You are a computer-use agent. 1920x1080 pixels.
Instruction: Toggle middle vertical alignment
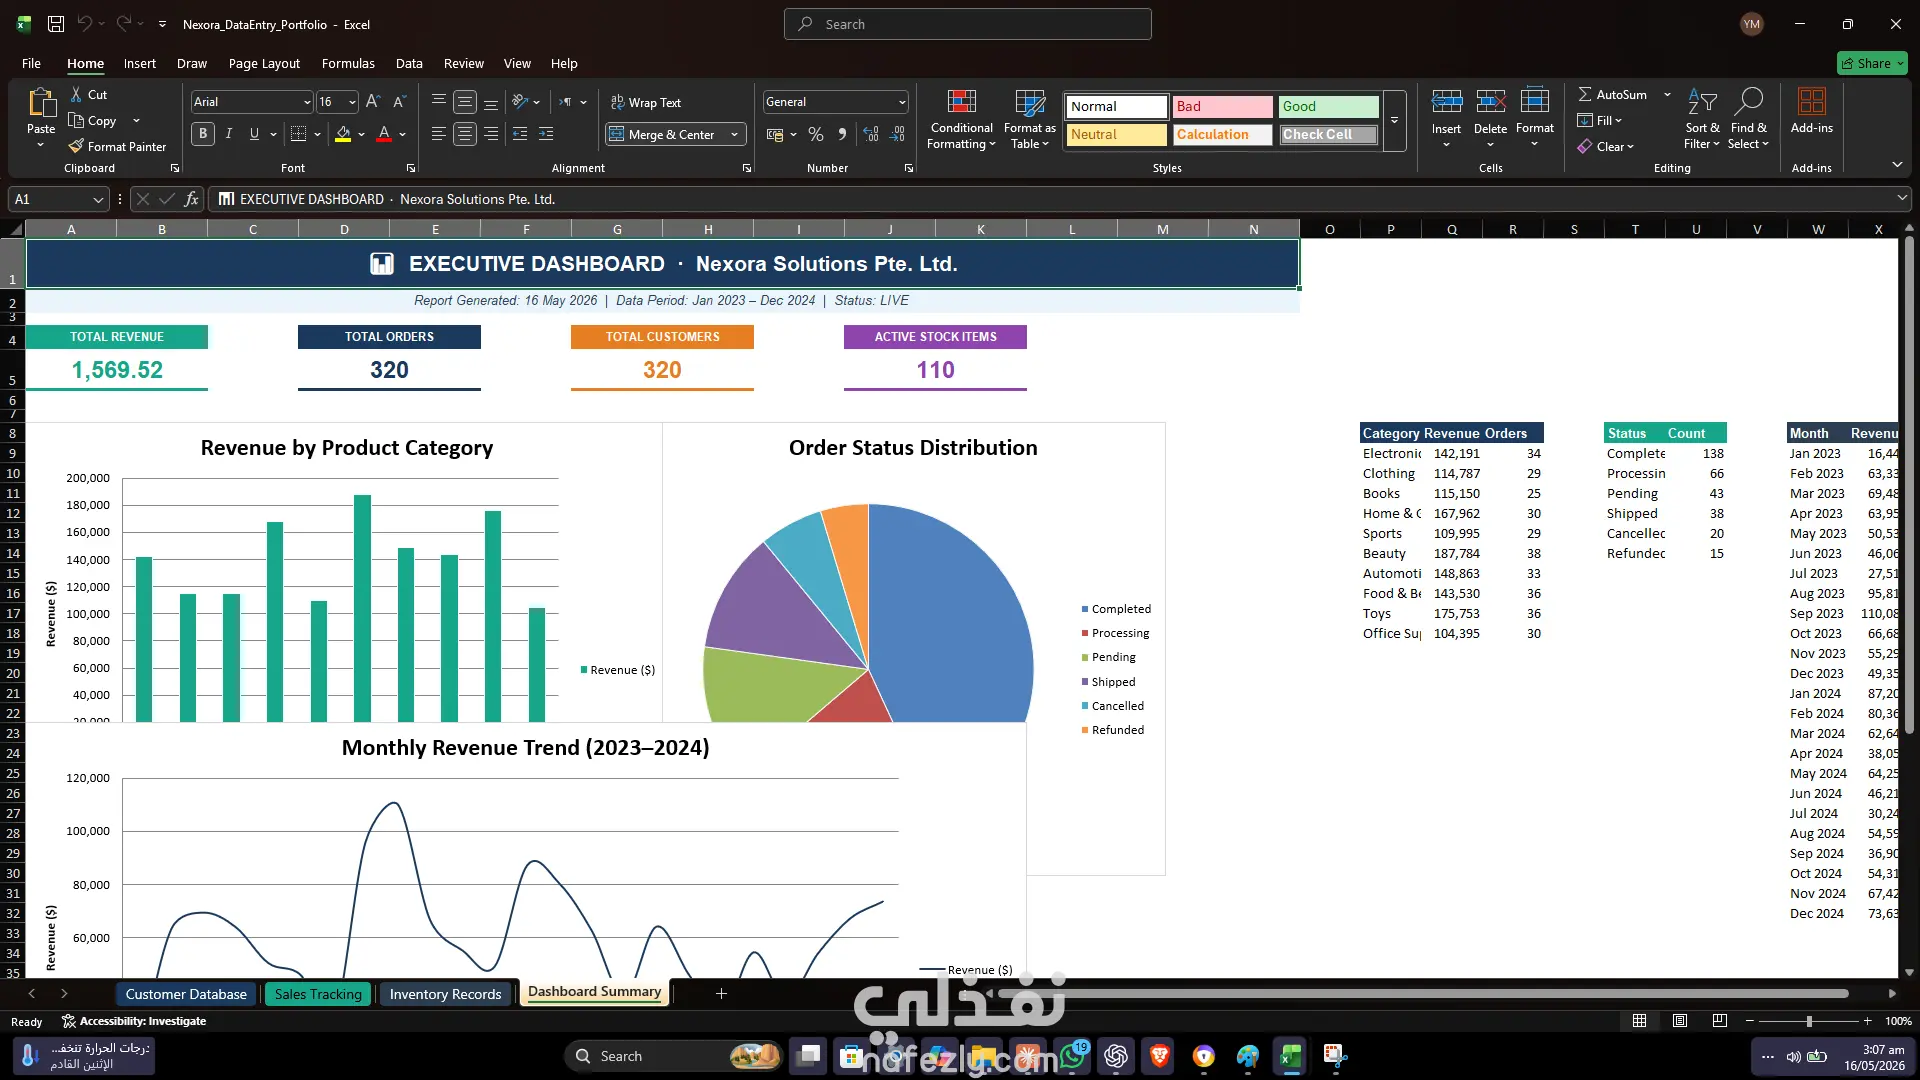coord(464,102)
